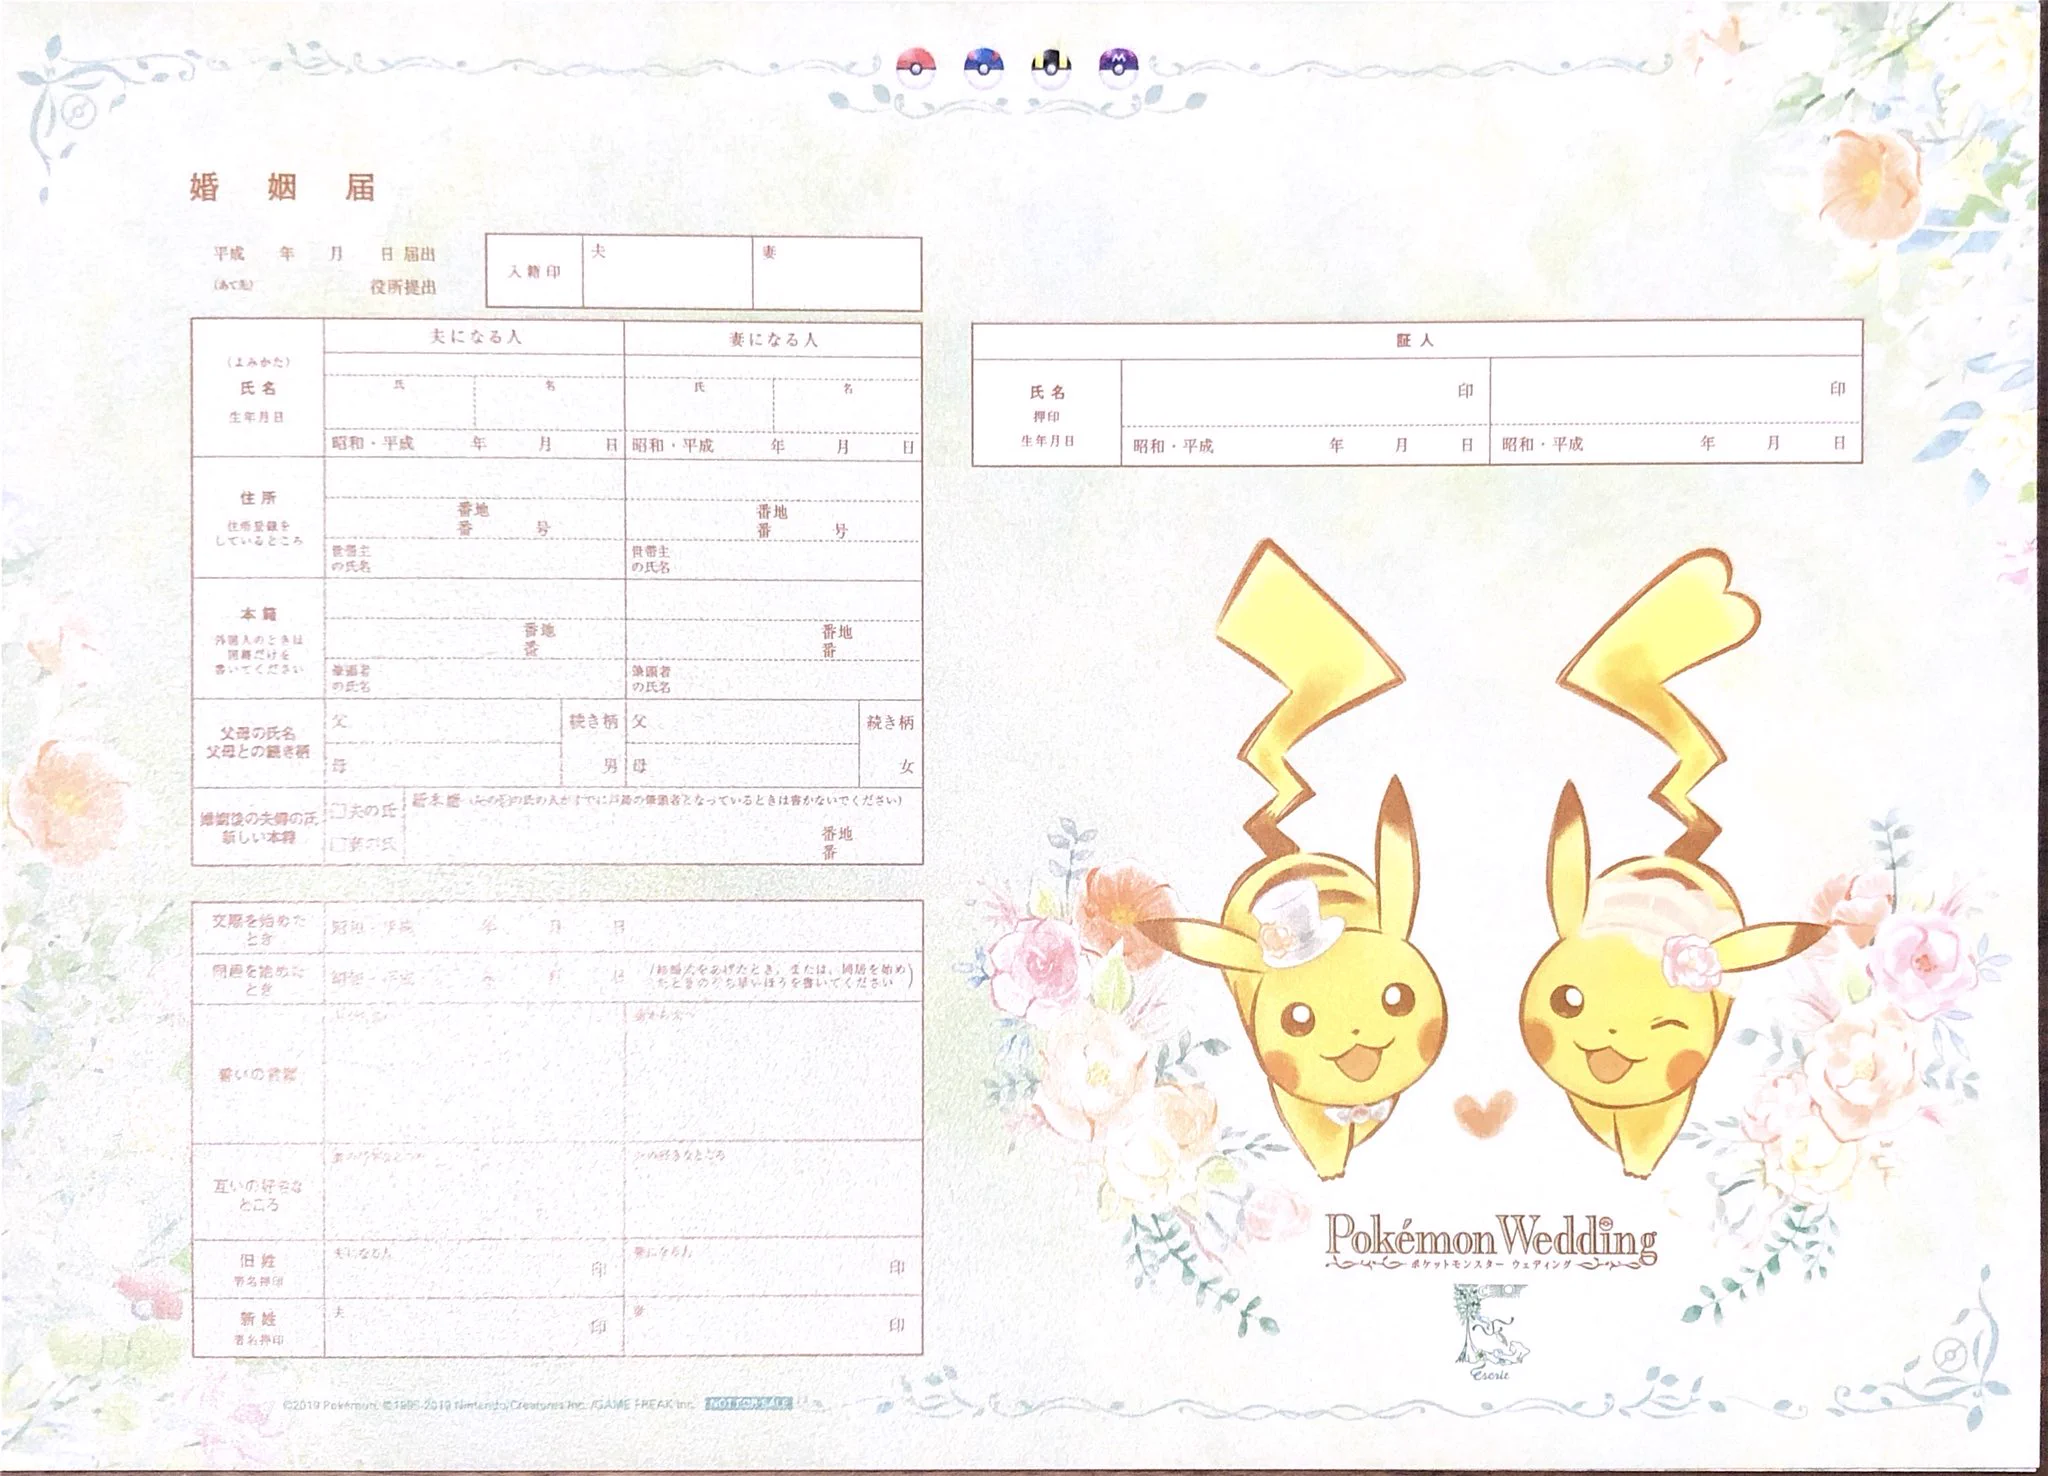Screen dimensions: 2048x1476
Task: Click the wife's 名 given name field
Action: [x=846, y=406]
